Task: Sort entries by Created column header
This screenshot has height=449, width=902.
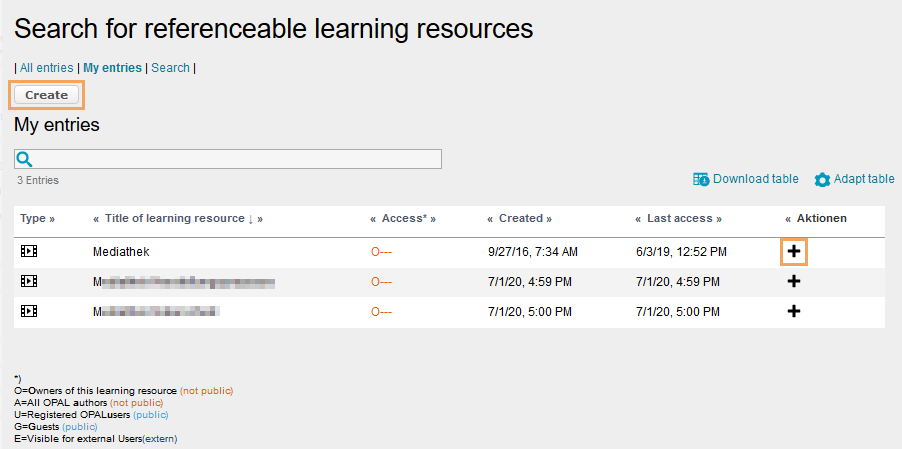Action: [x=520, y=218]
